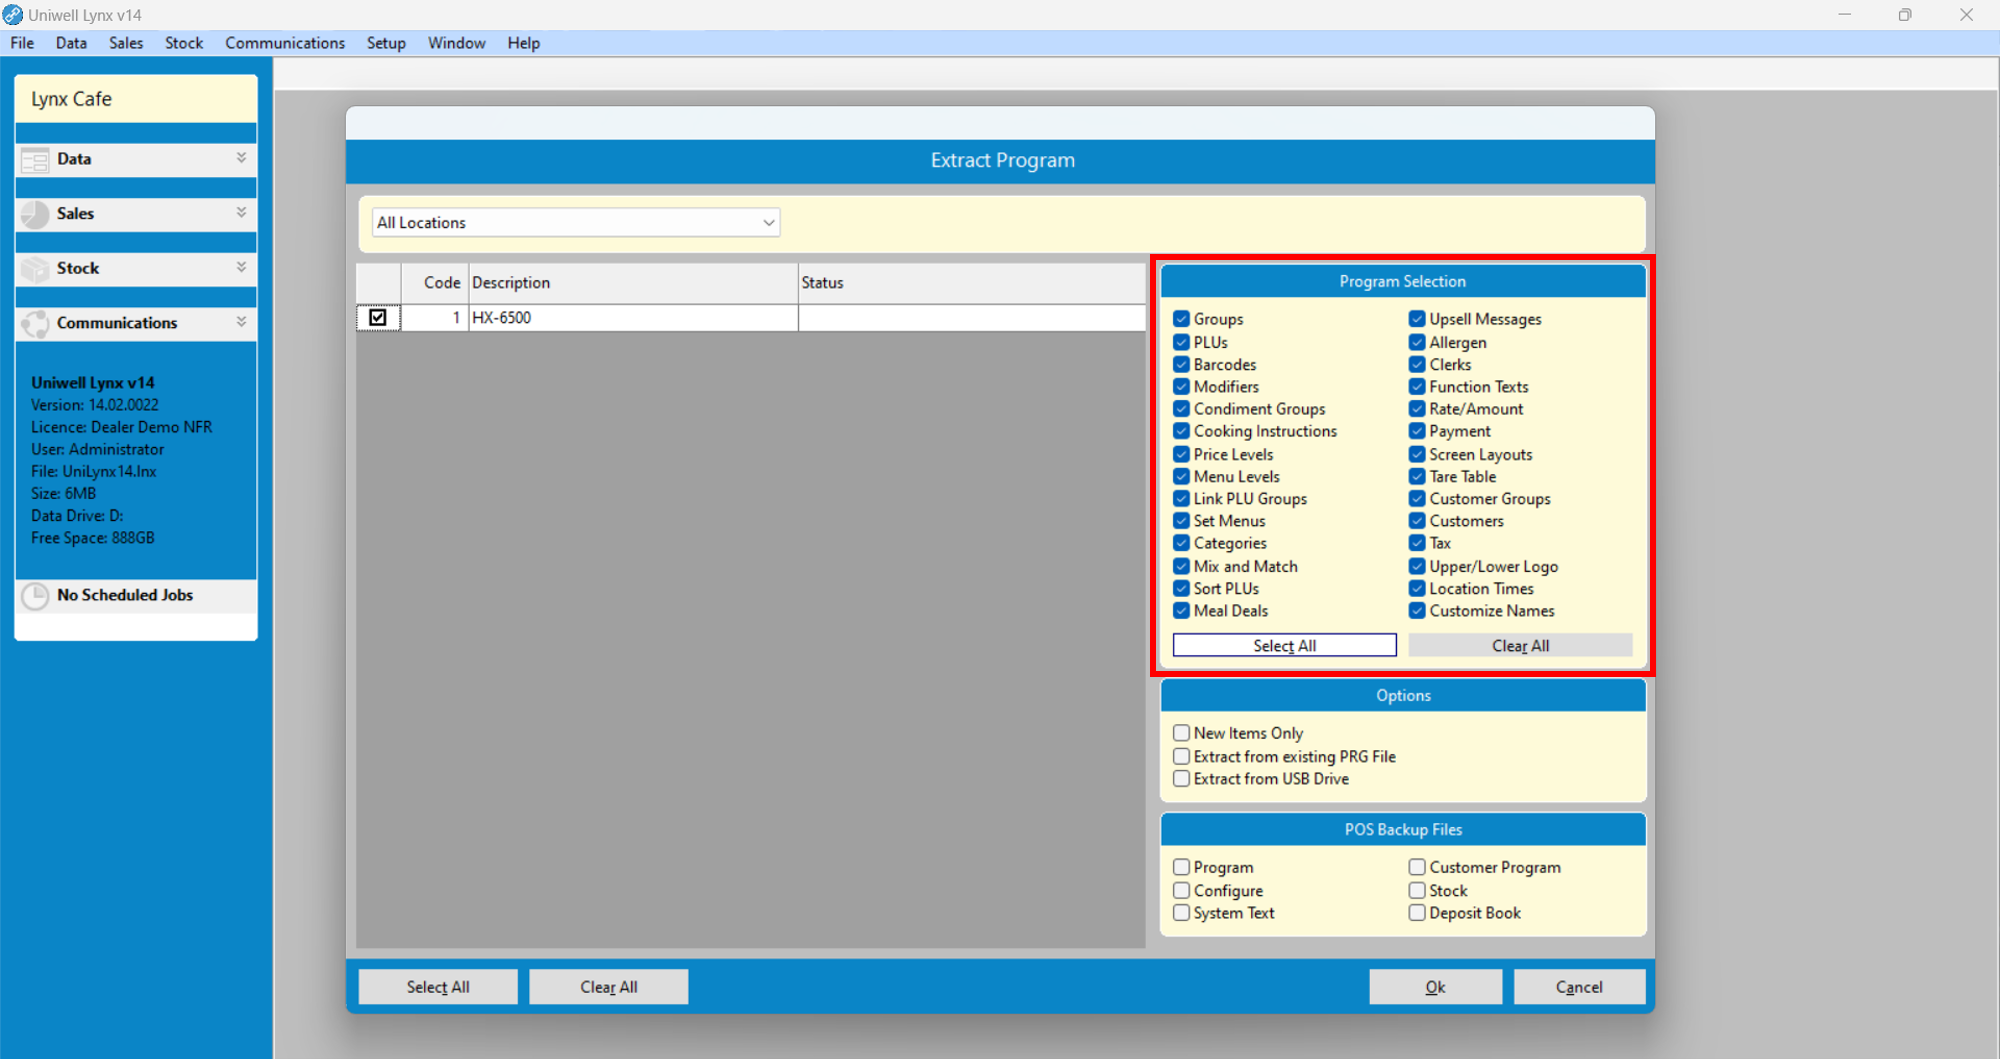Click Clear All in Program Selection
Screen dimensions: 2000x1059
click(x=1519, y=646)
